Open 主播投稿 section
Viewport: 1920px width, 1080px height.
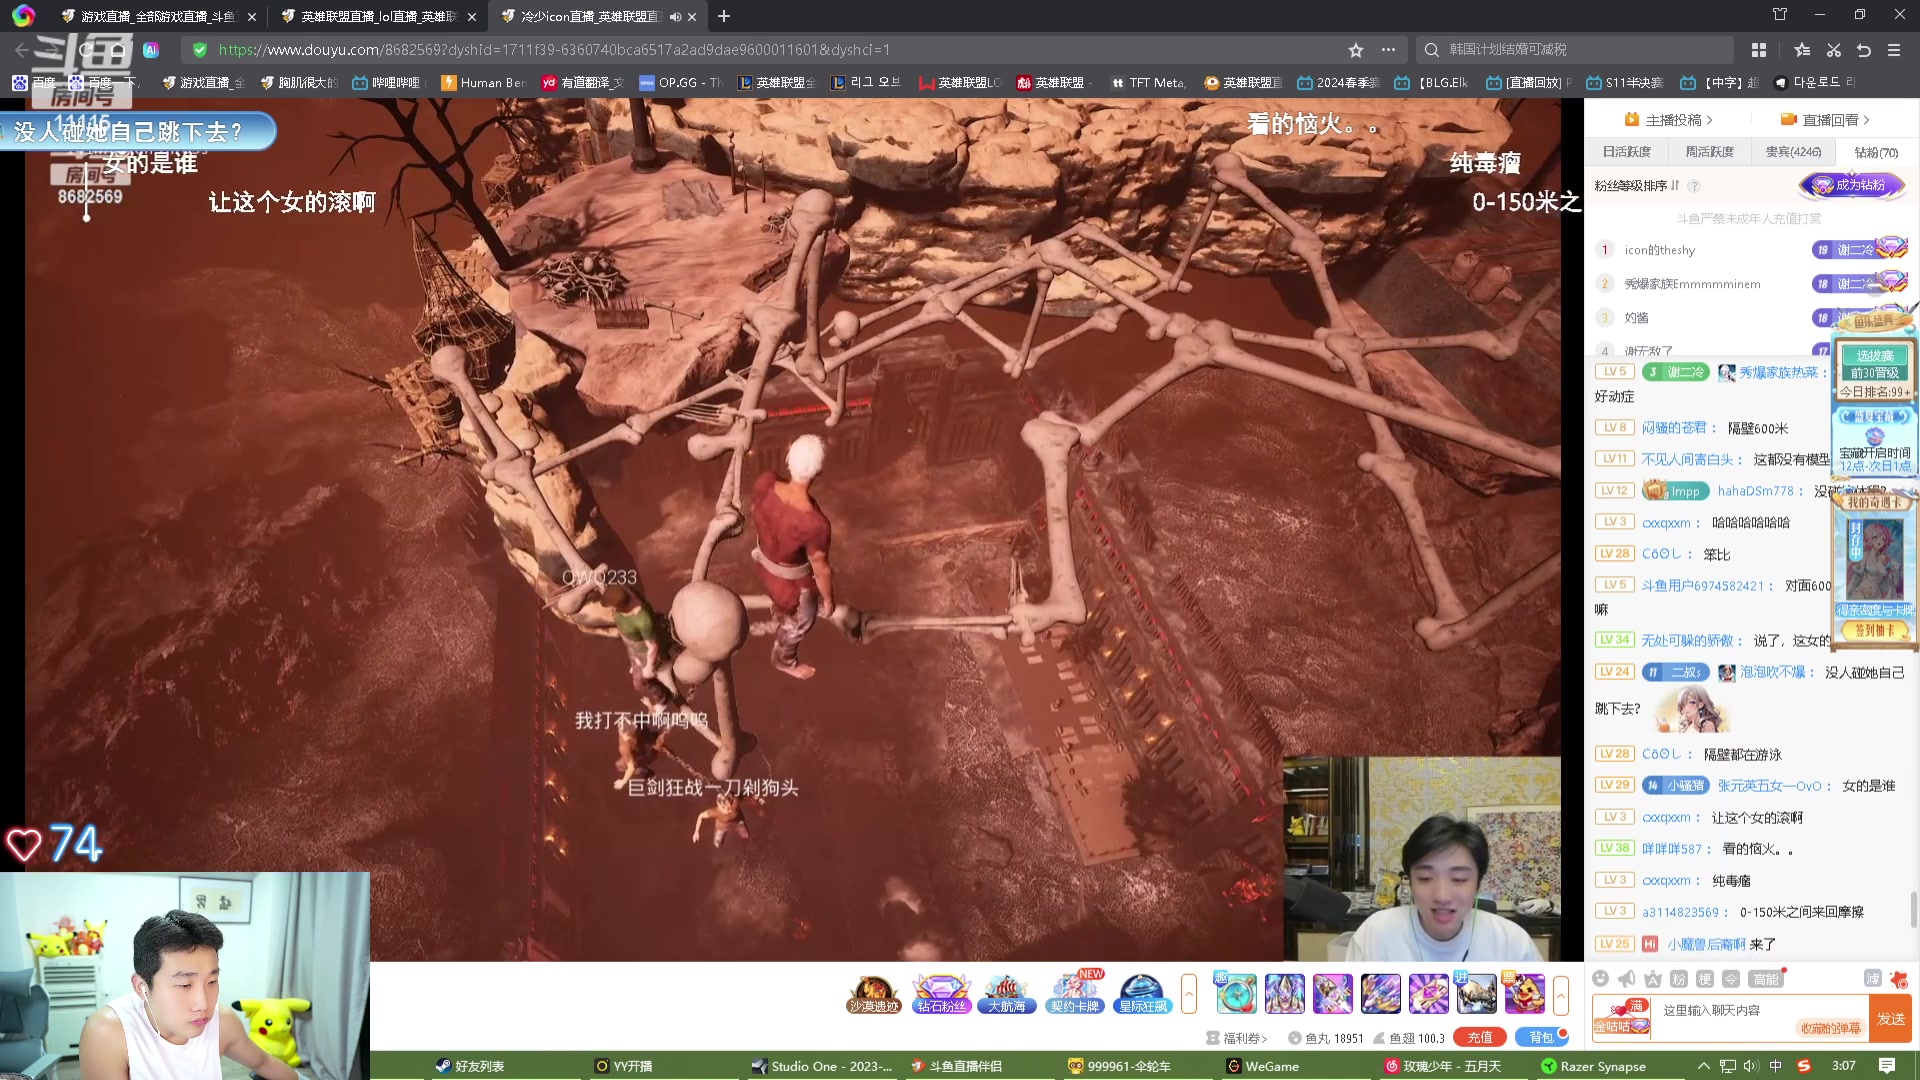pos(1669,120)
